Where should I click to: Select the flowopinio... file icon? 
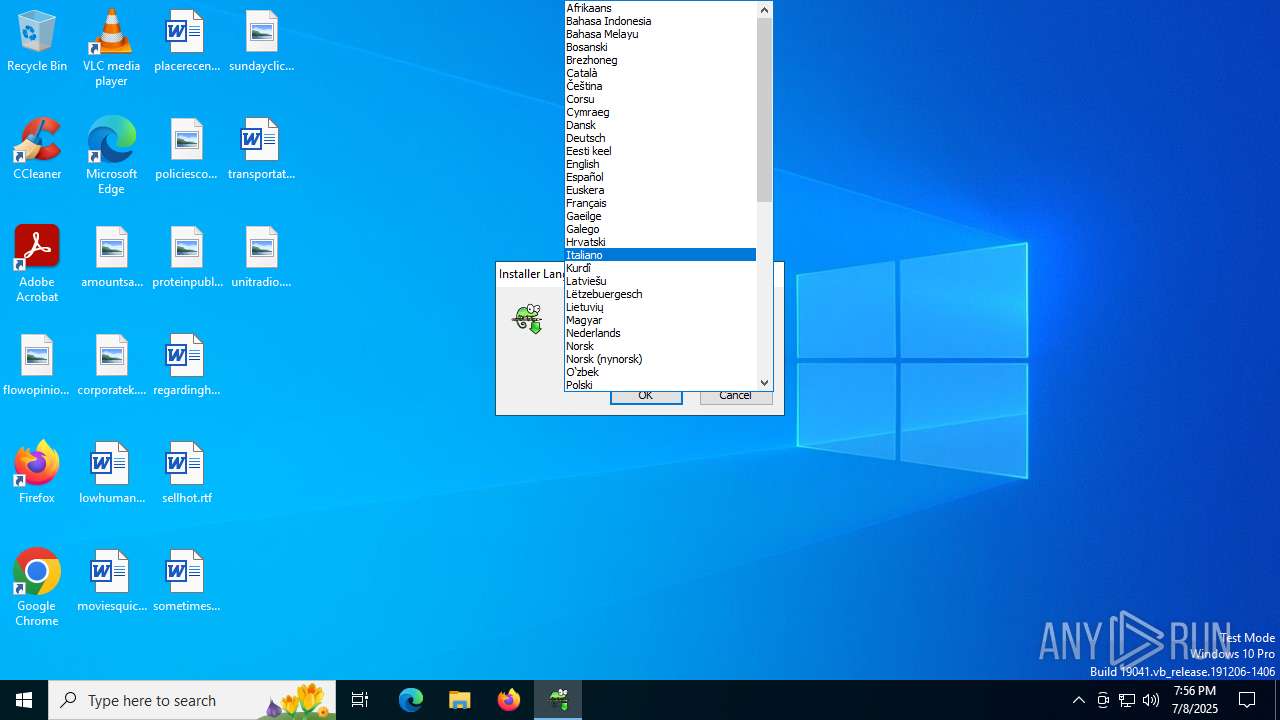37,366
